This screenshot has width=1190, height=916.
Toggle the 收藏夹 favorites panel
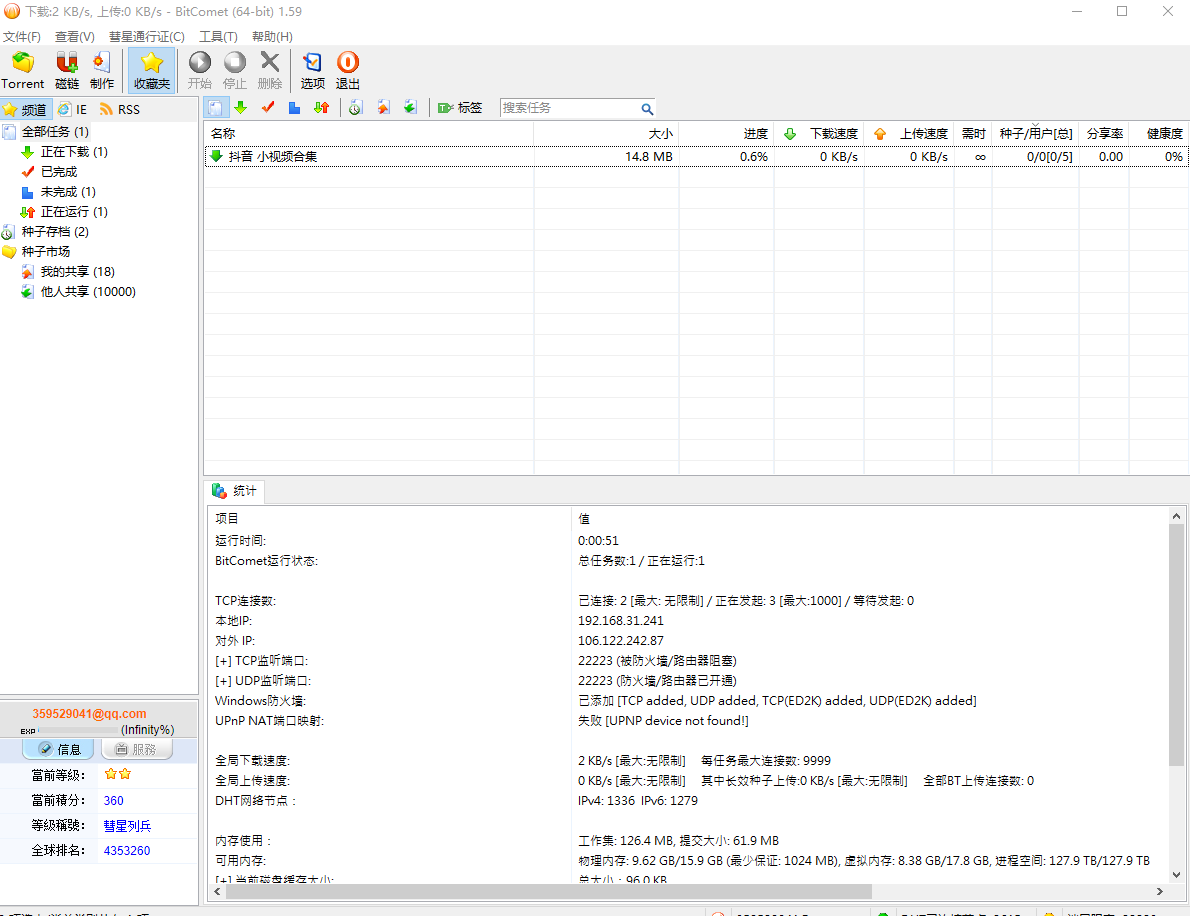tap(152, 70)
